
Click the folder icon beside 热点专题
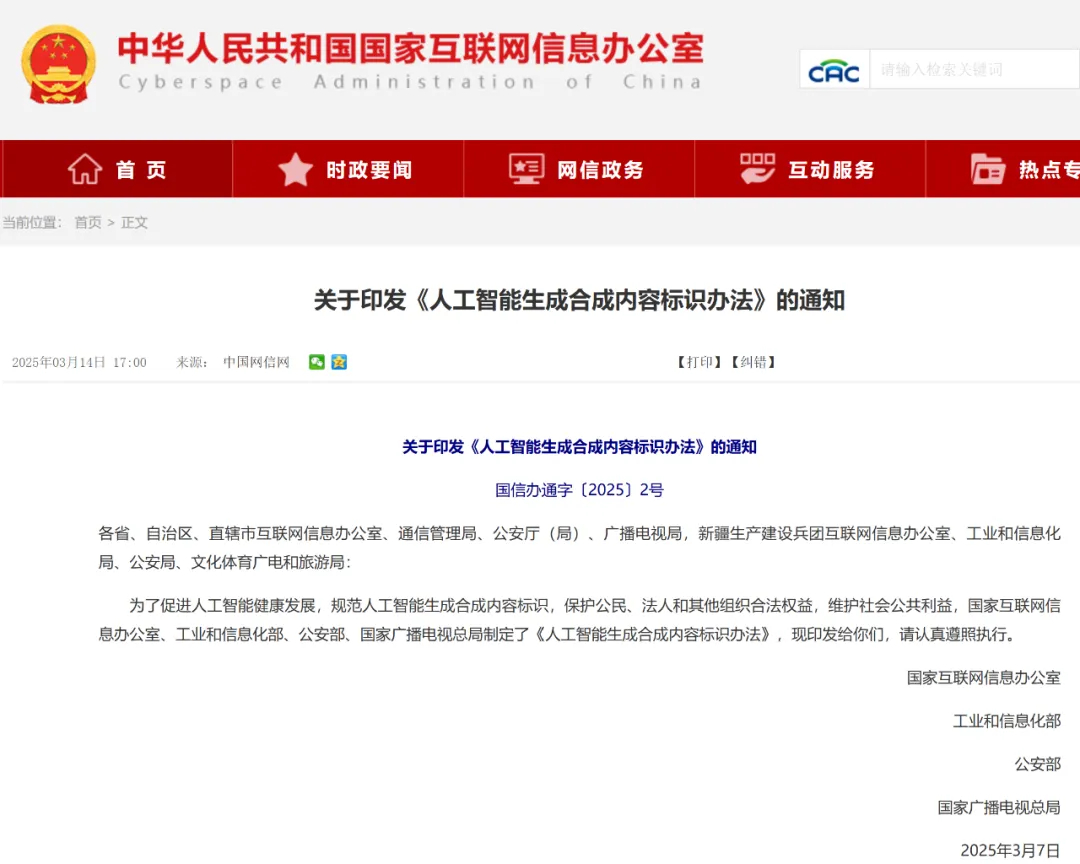pos(988,169)
